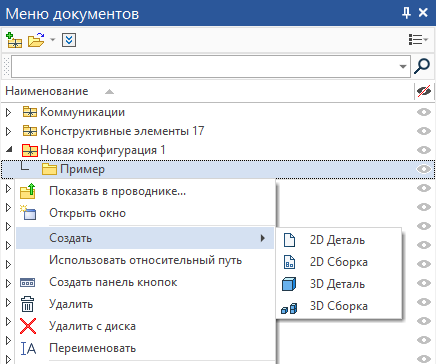Click the Создать submenu arrow
The height and width of the screenshot is (364, 436).
[x=263, y=238]
